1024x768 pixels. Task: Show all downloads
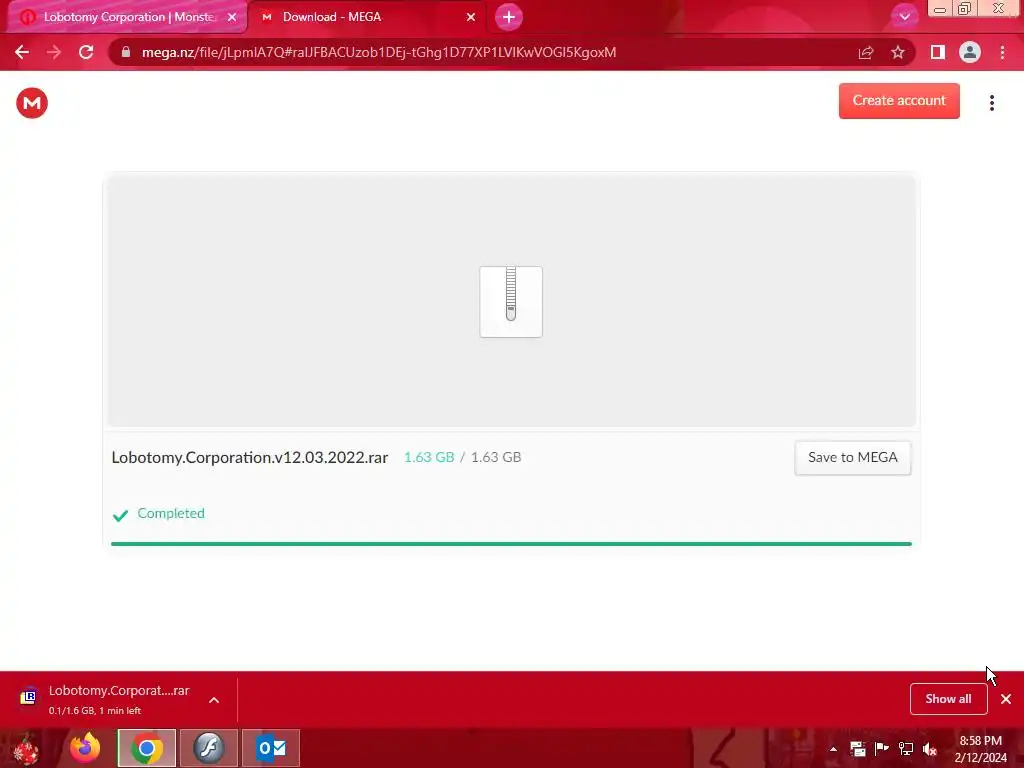[x=948, y=699]
